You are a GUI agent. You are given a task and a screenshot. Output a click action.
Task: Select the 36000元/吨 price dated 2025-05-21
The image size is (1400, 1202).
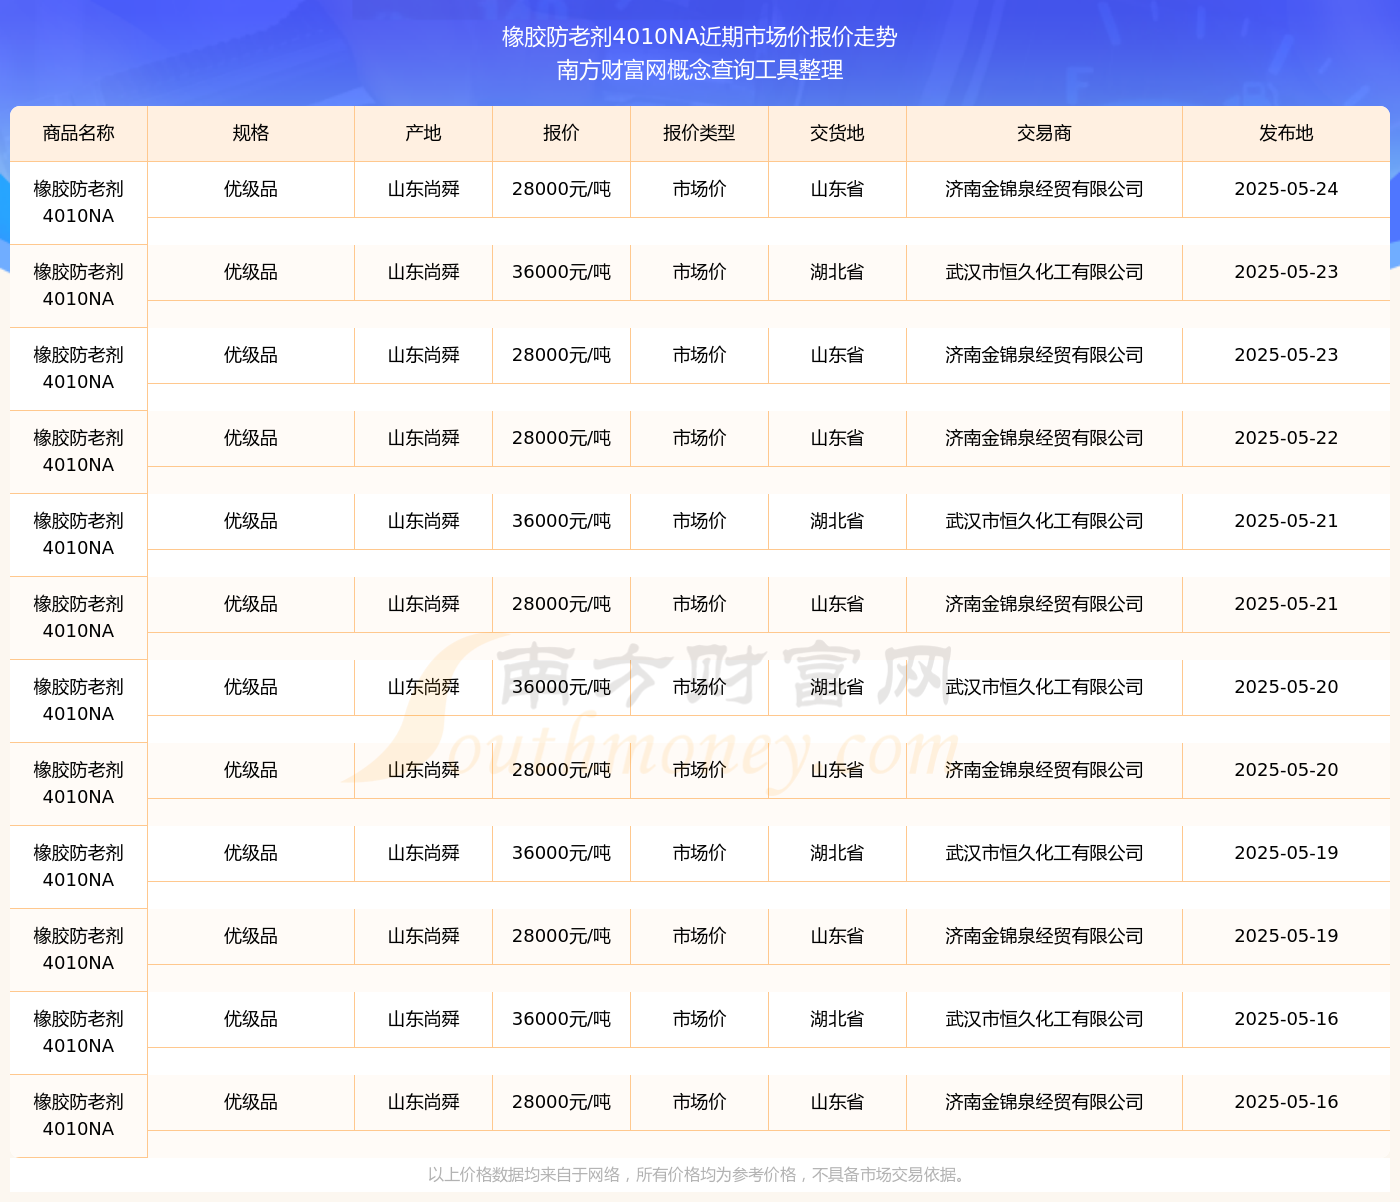click(562, 521)
